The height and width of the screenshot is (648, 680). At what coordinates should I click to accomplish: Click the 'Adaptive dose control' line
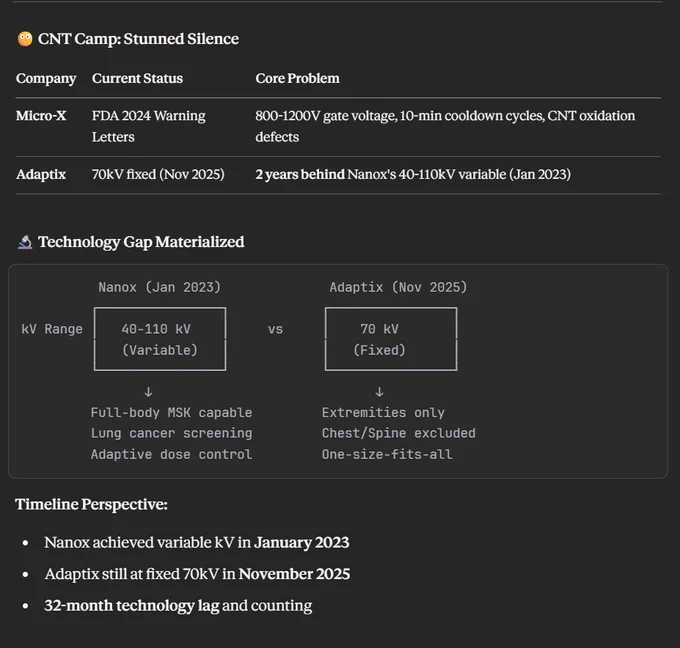click(x=171, y=454)
